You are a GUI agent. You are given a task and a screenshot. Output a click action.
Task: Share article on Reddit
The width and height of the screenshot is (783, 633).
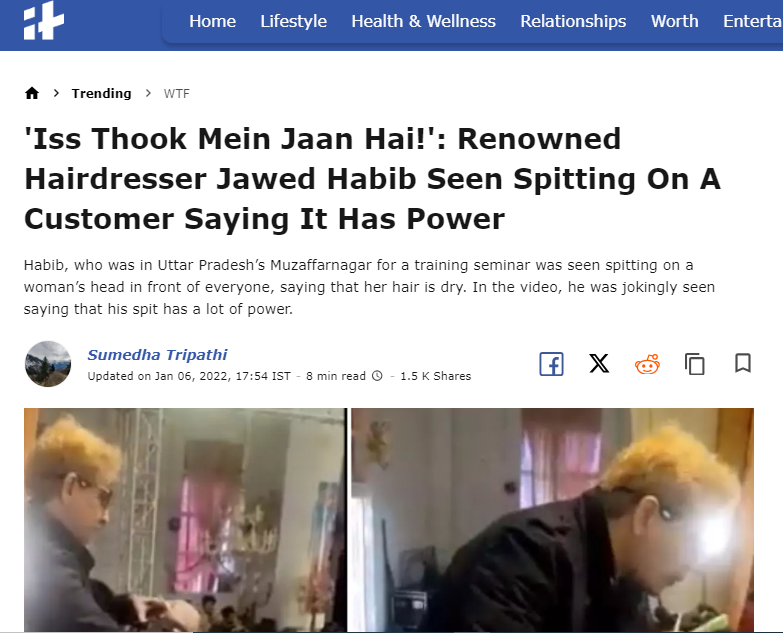647,364
